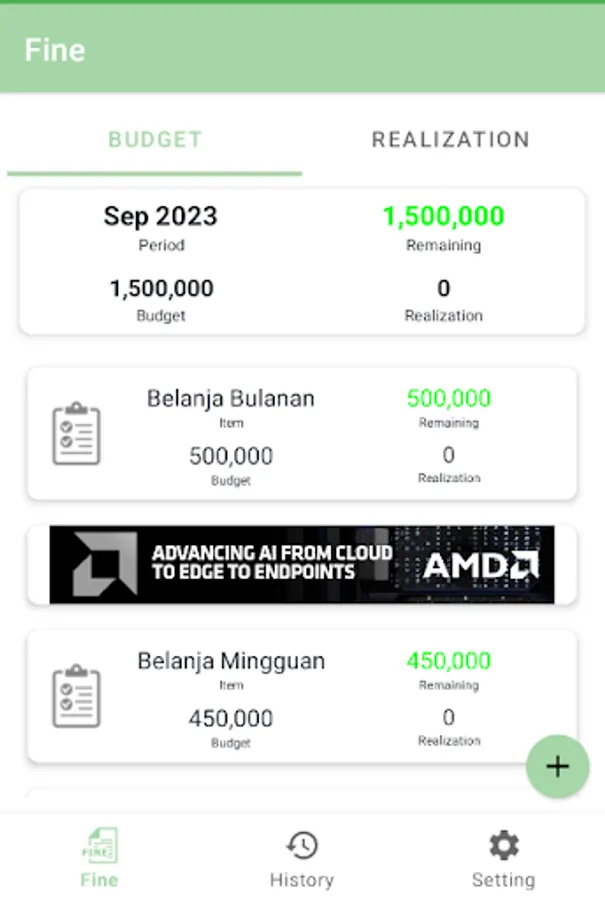This screenshot has width=605, height=900.
Task: Tap the green plus floating button
Action: [557, 767]
